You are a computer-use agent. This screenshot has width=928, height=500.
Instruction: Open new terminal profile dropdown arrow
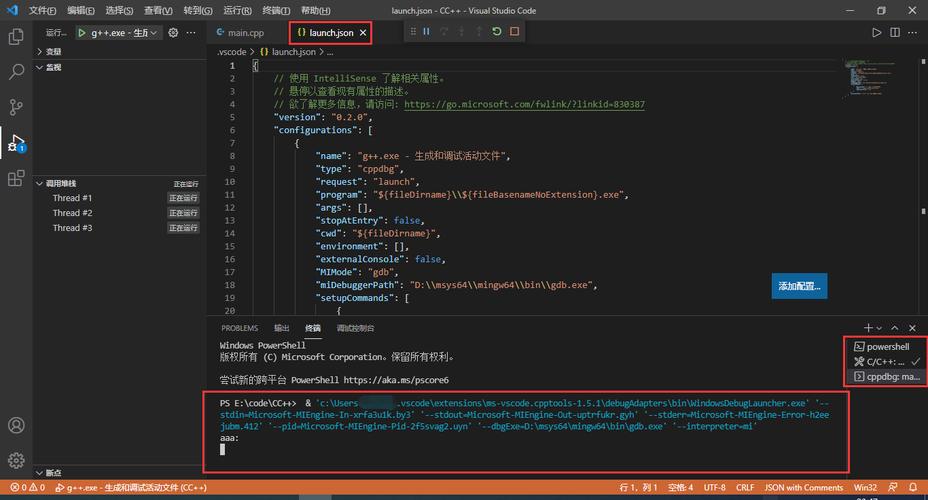click(879, 328)
